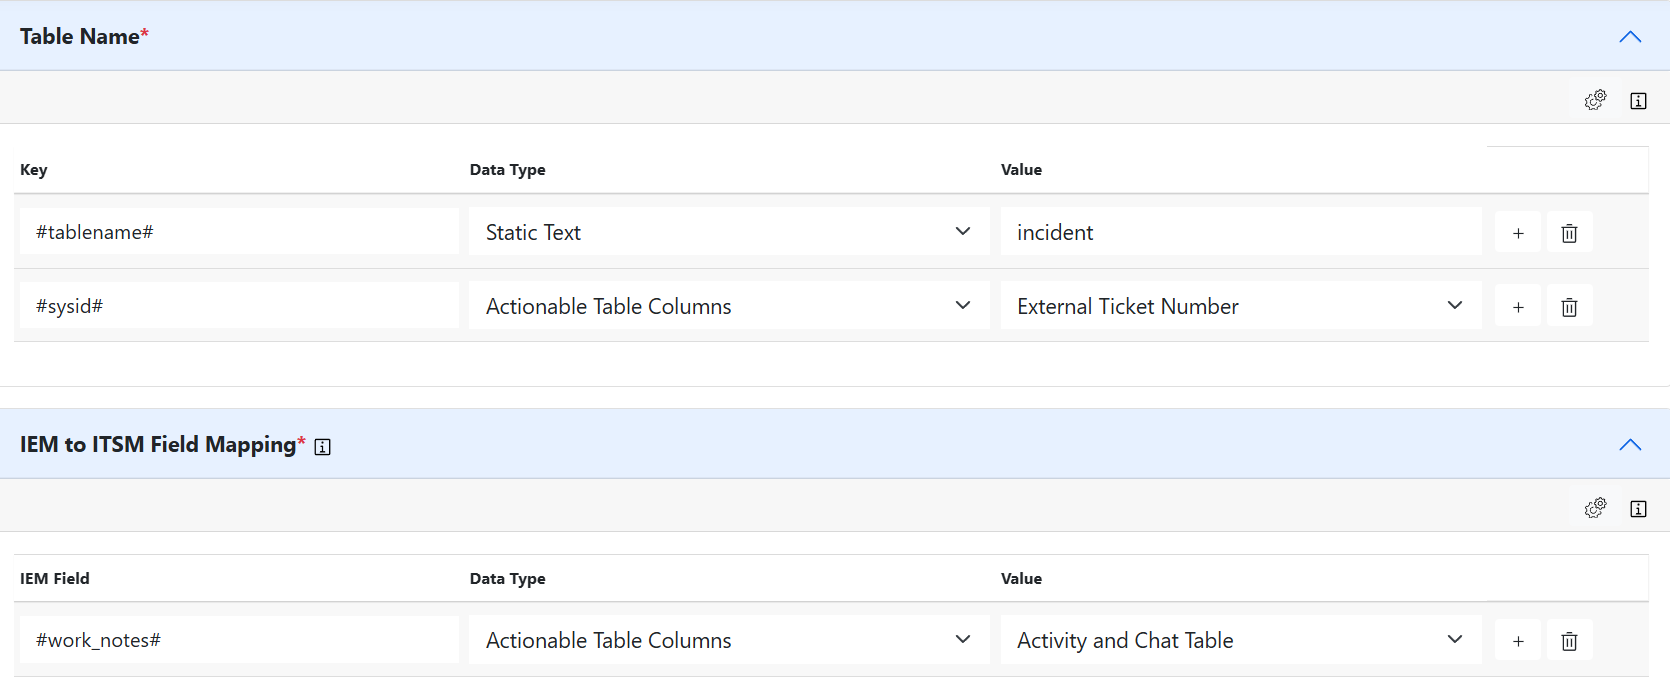Collapse the IEM to ITSM Field Mapping section
The image size is (1670, 689).
tap(1630, 445)
